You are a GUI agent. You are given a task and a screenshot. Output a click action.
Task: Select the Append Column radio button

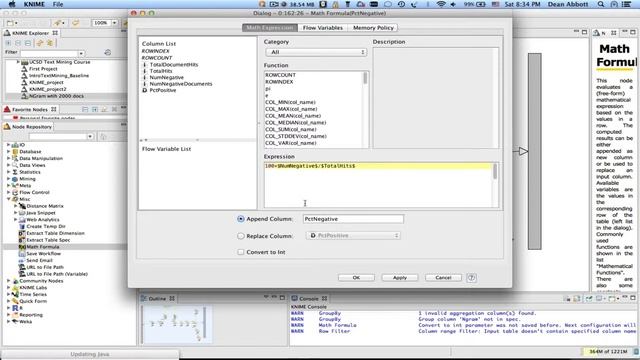[x=240, y=219]
